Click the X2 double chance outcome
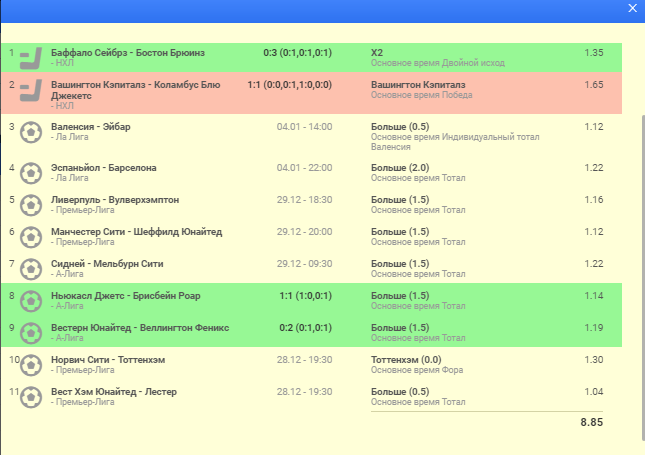 tap(377, 51)
